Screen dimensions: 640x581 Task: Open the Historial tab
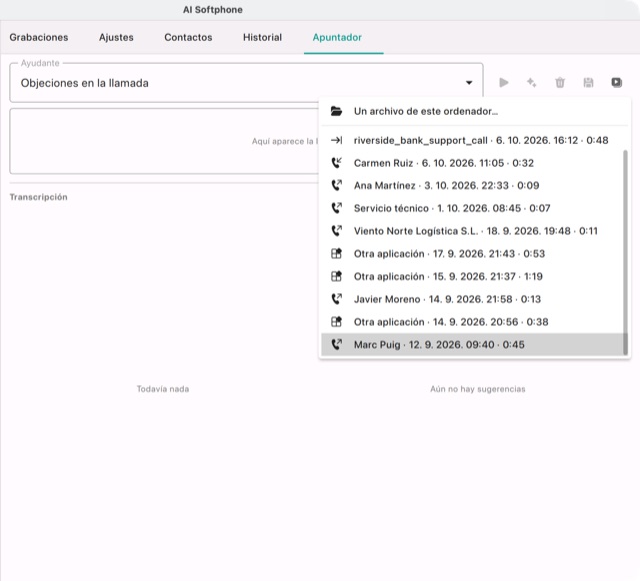point(262,37)
